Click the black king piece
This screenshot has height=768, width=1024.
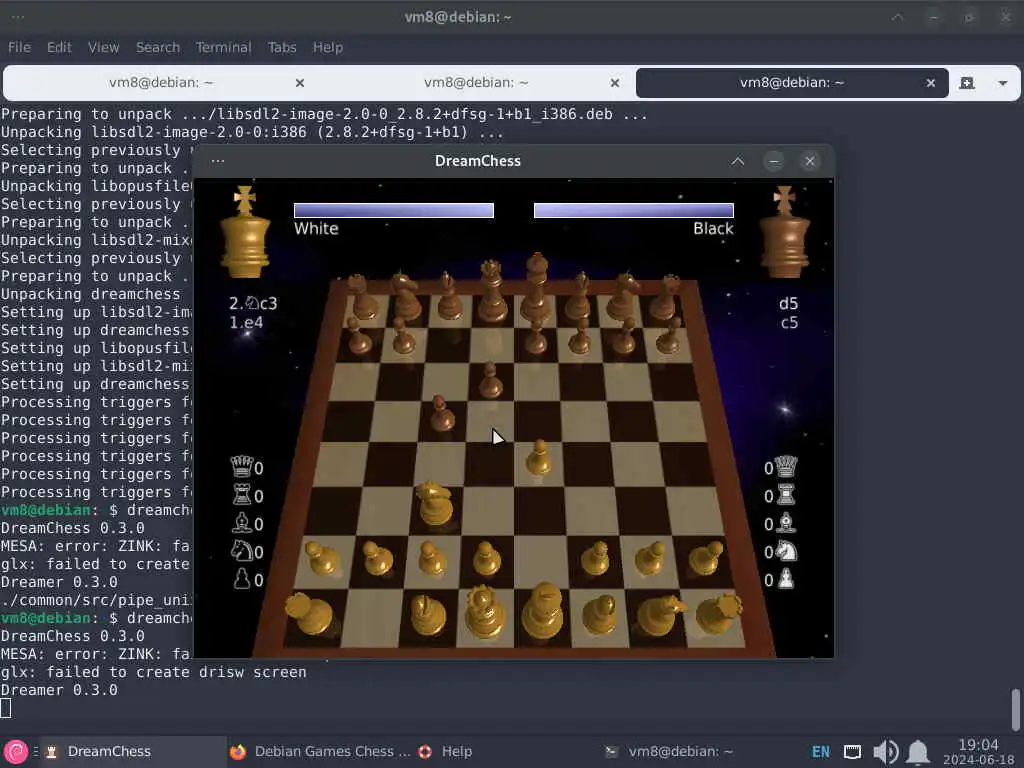pyautogui.click(x=536, y=289)
